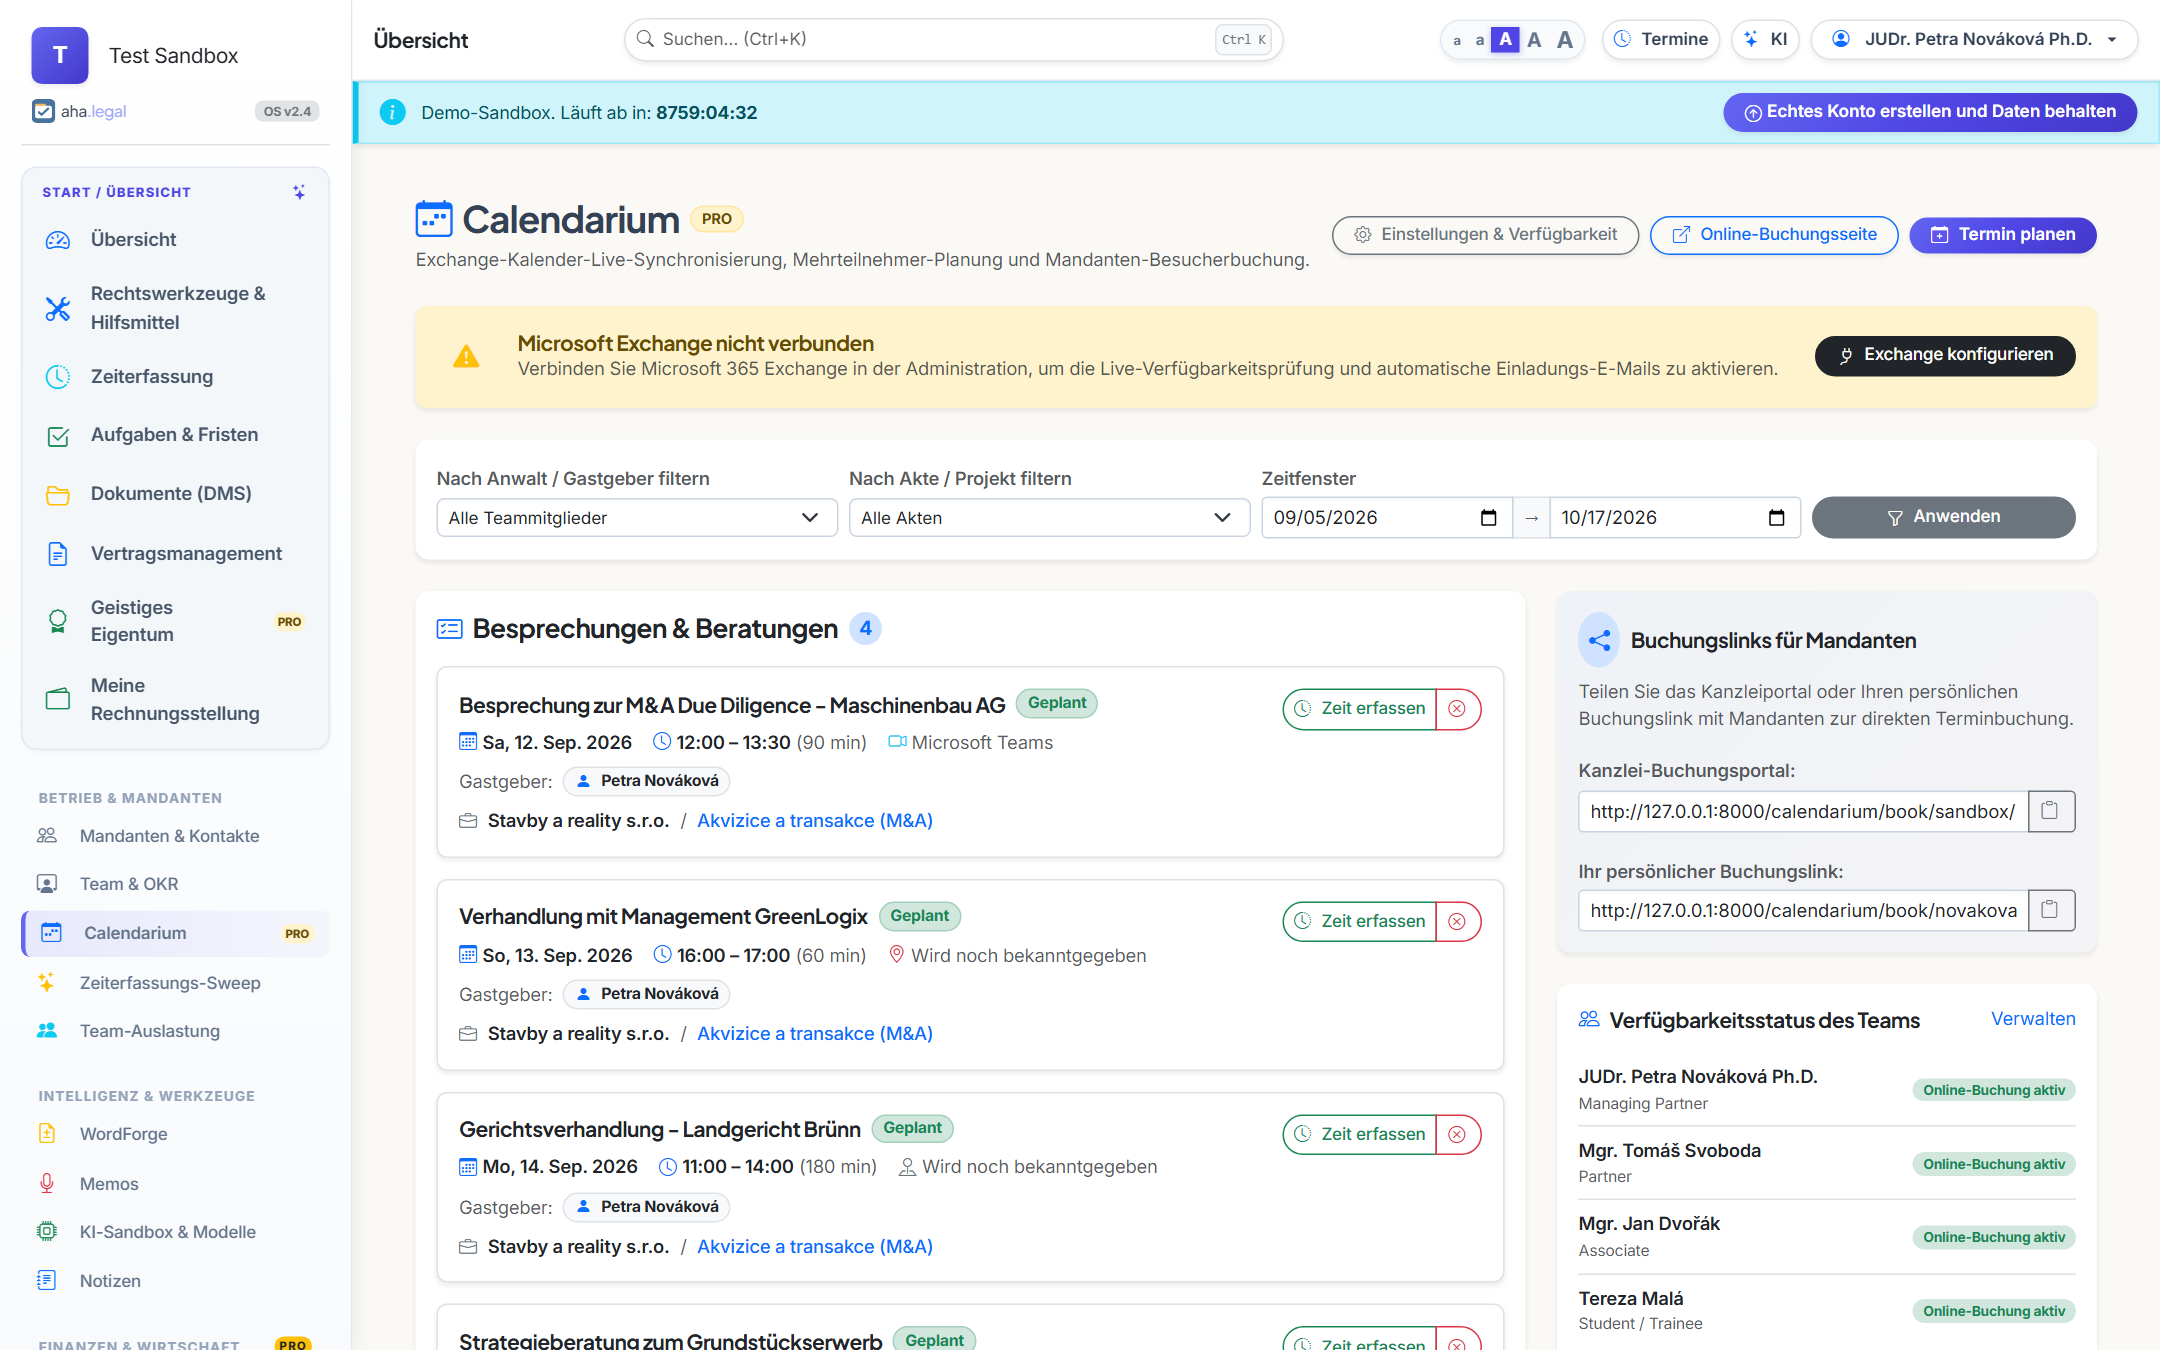Image resolution: width=2160 pixels, height=1350 pixels.
Task: Click the end date field 10/17/2026
Action: pyautogui.click(x=1675, y=518)
